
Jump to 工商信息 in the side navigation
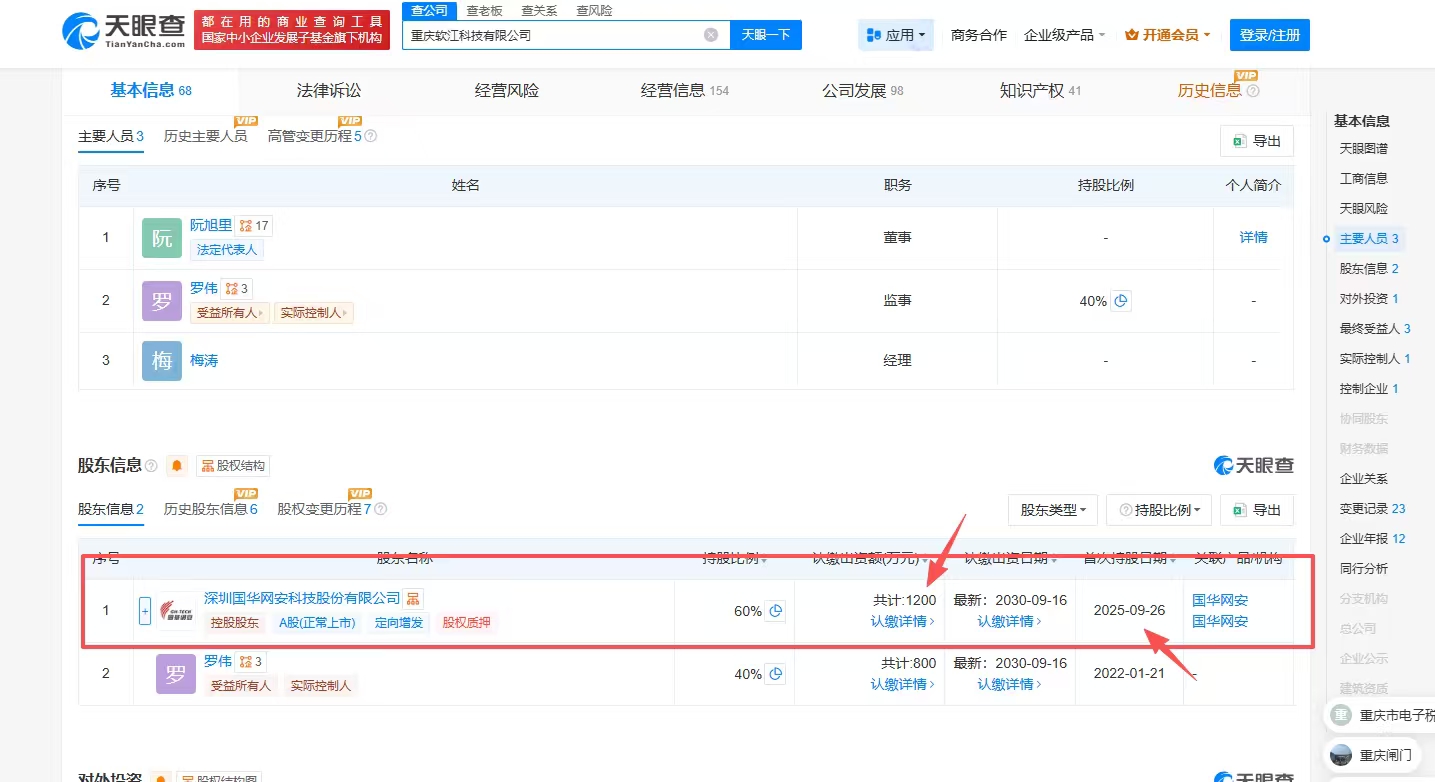1363,179
